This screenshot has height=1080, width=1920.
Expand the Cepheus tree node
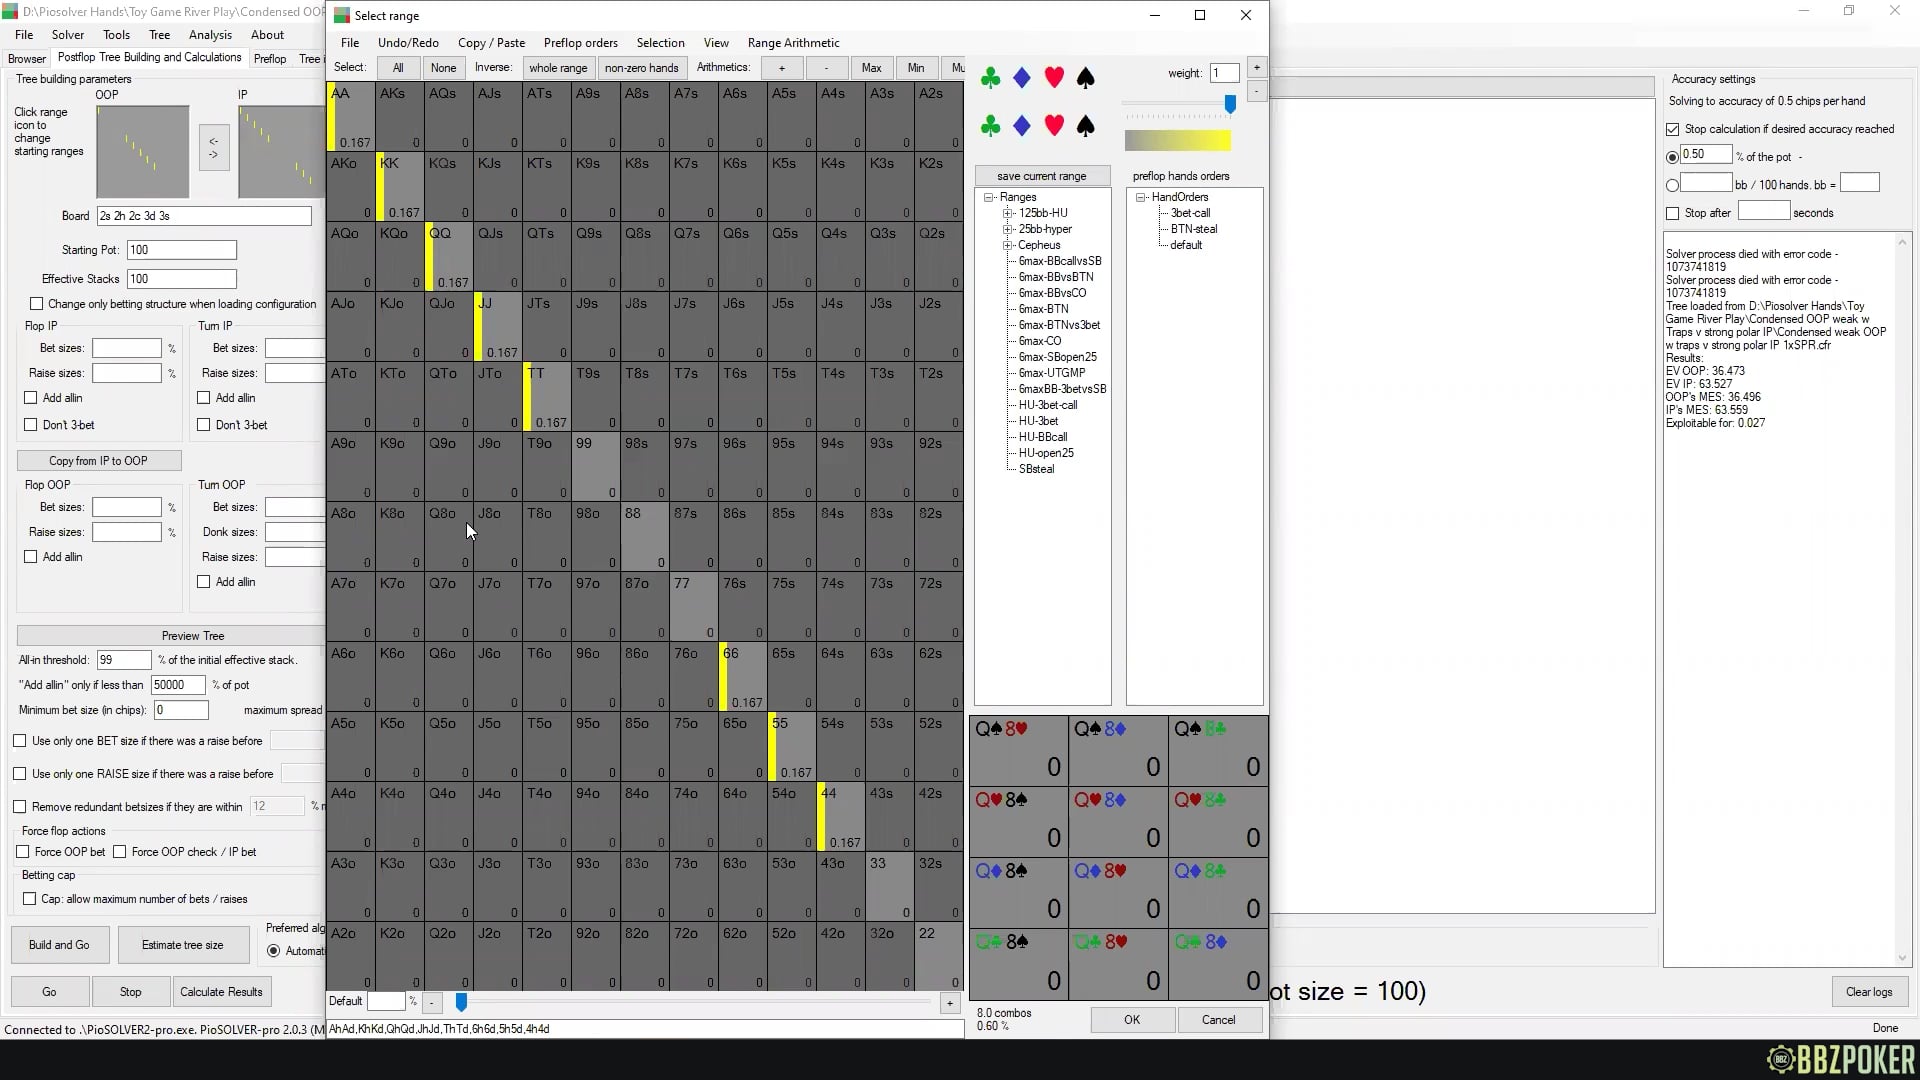[x=1008, y=245]
